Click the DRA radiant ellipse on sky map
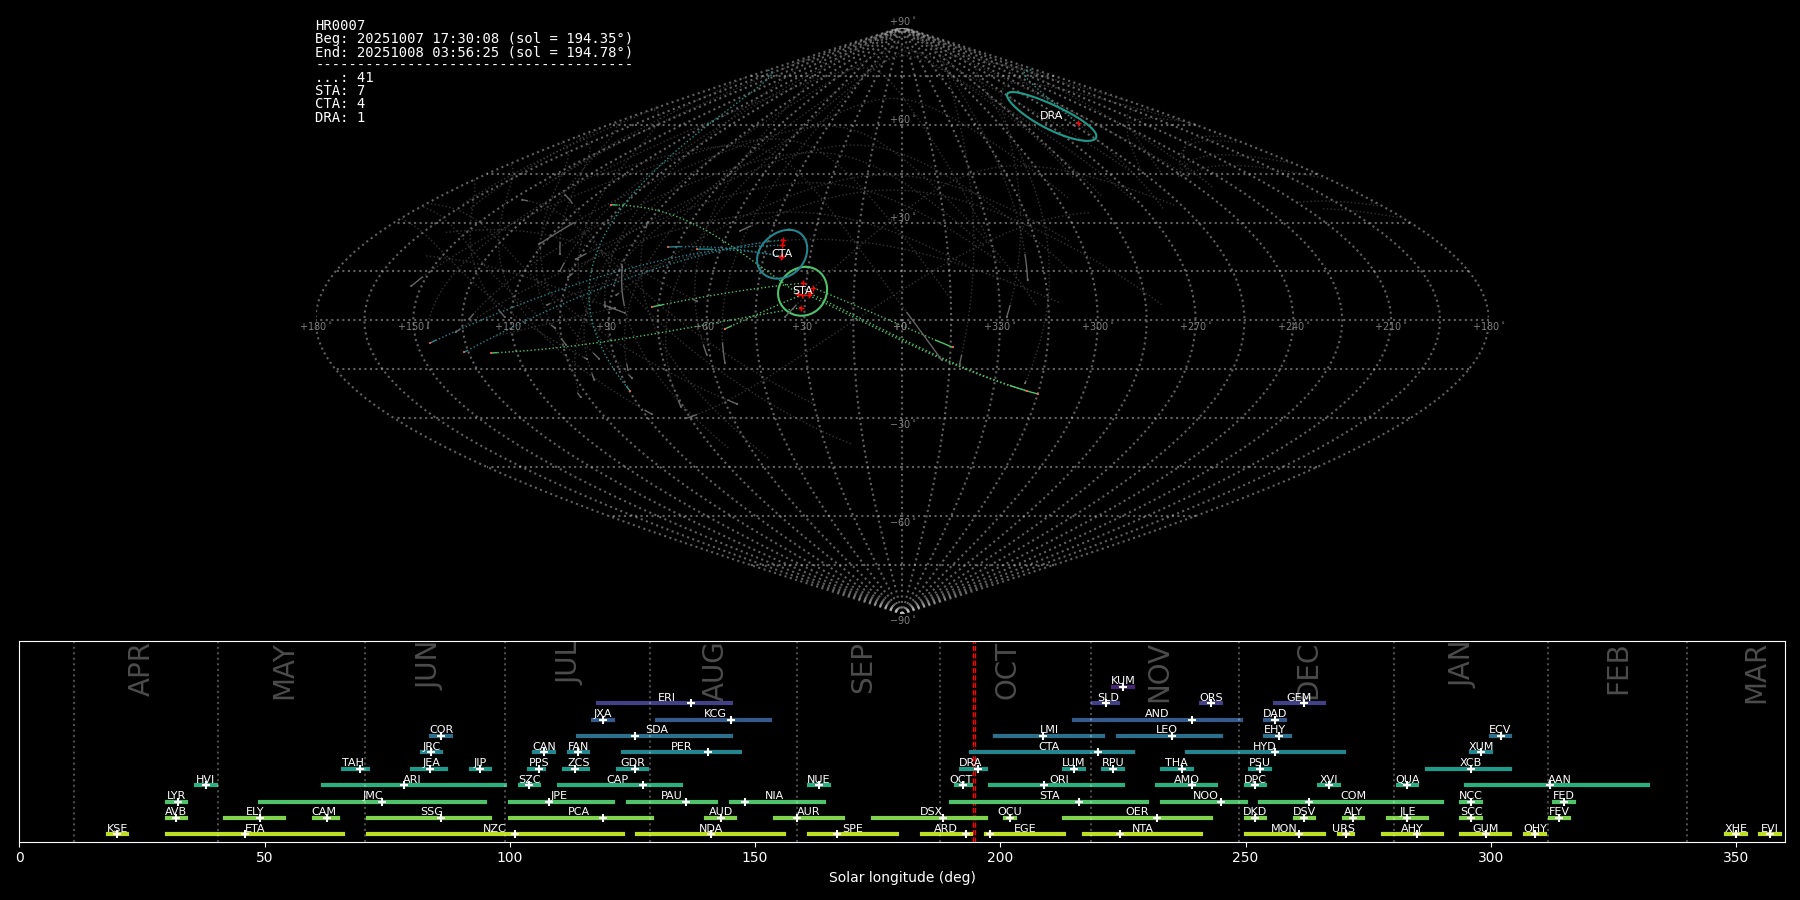Screen dimensions: 1800x900 [1051, 116]
